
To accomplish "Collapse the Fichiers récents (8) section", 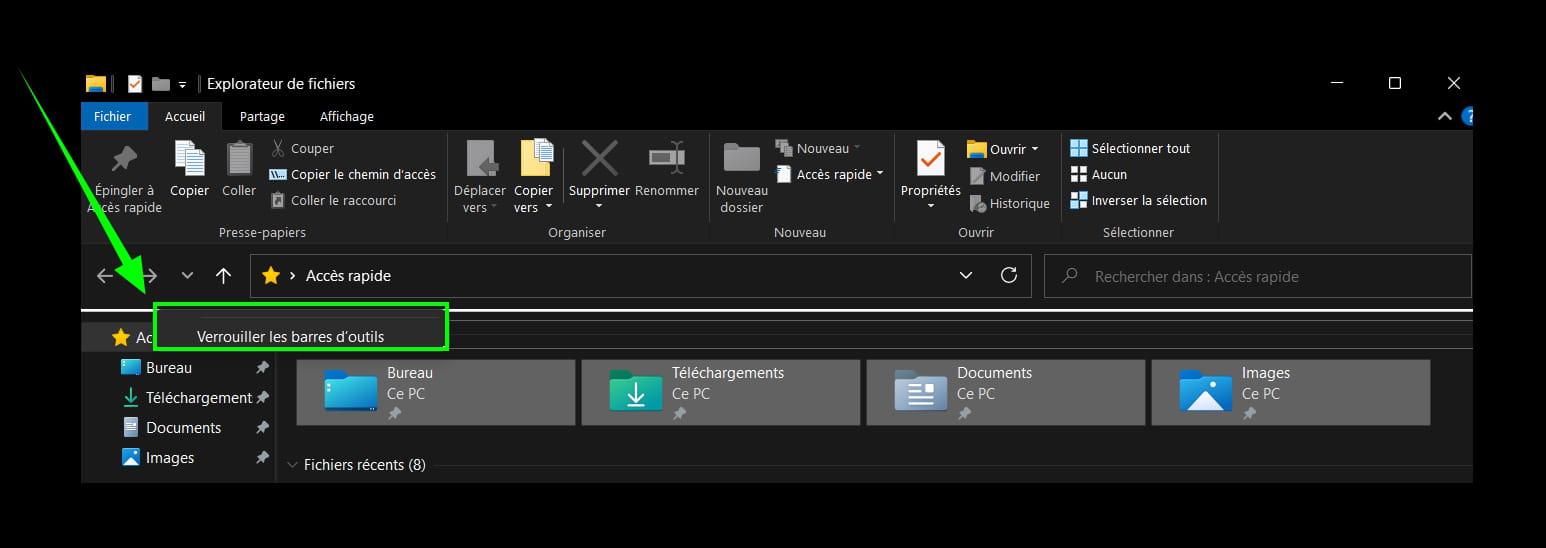I will click(292, 465).
